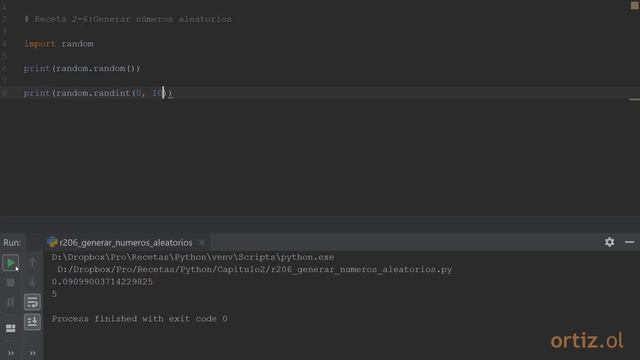Click the Down the stack trace arrow

[32, 282]
